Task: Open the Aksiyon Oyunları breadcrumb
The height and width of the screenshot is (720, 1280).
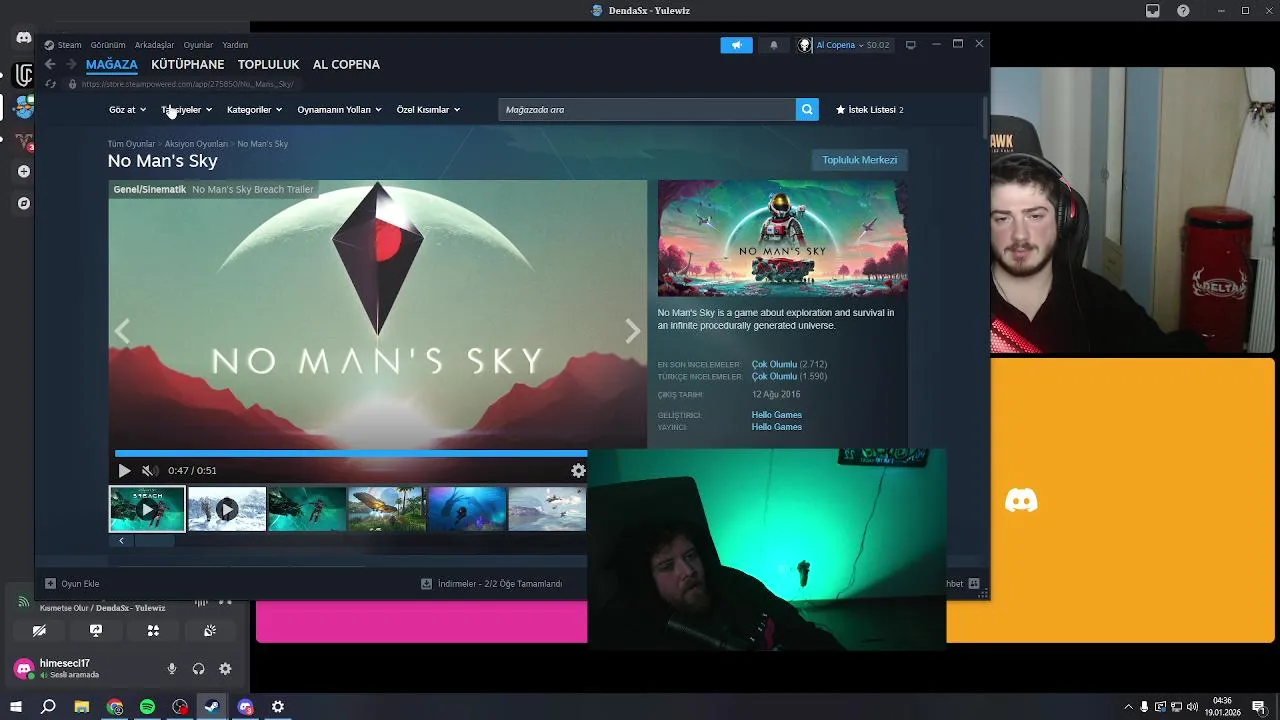Action: click(196, 144)
